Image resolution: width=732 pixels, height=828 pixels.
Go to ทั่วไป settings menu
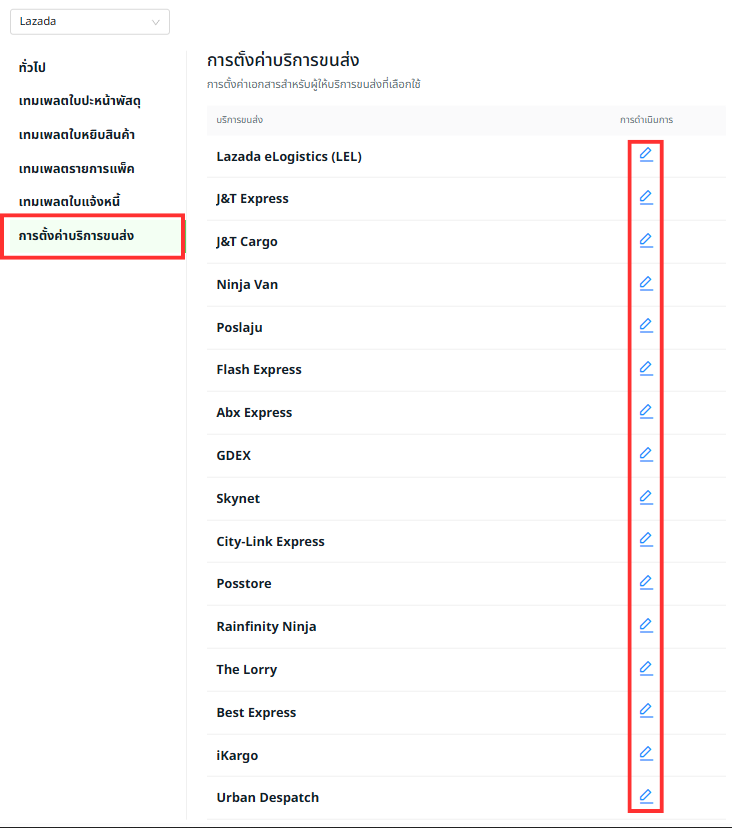click(x=33, y=68)
